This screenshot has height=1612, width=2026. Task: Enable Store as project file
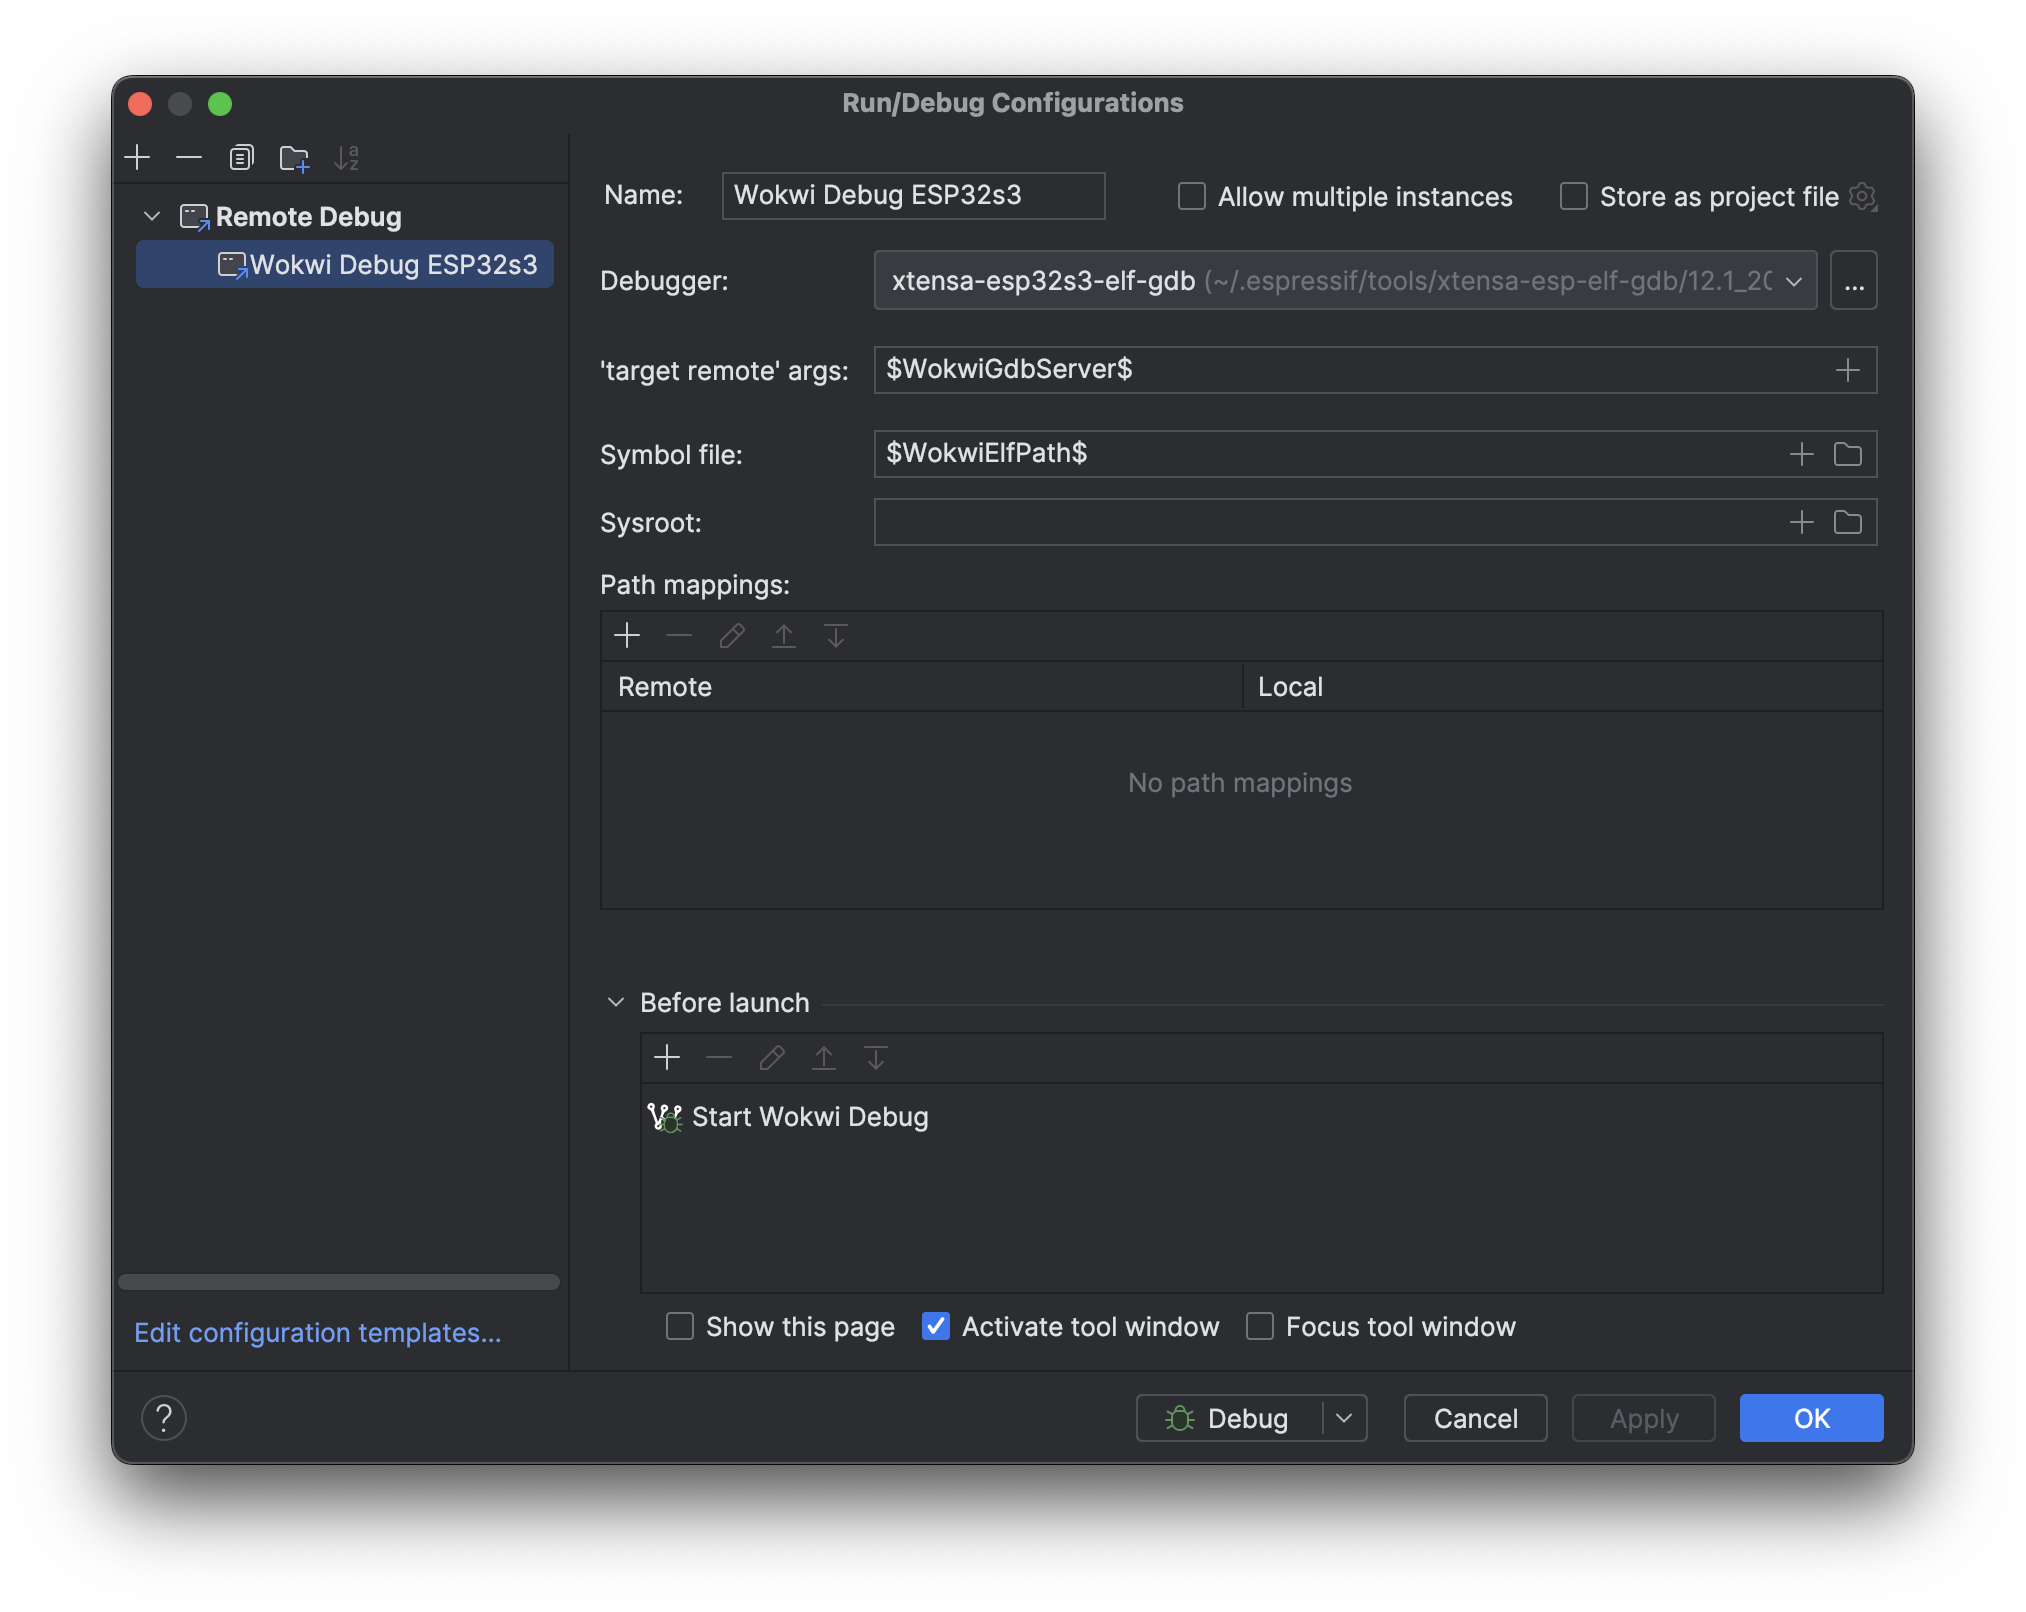(1574, 196)
